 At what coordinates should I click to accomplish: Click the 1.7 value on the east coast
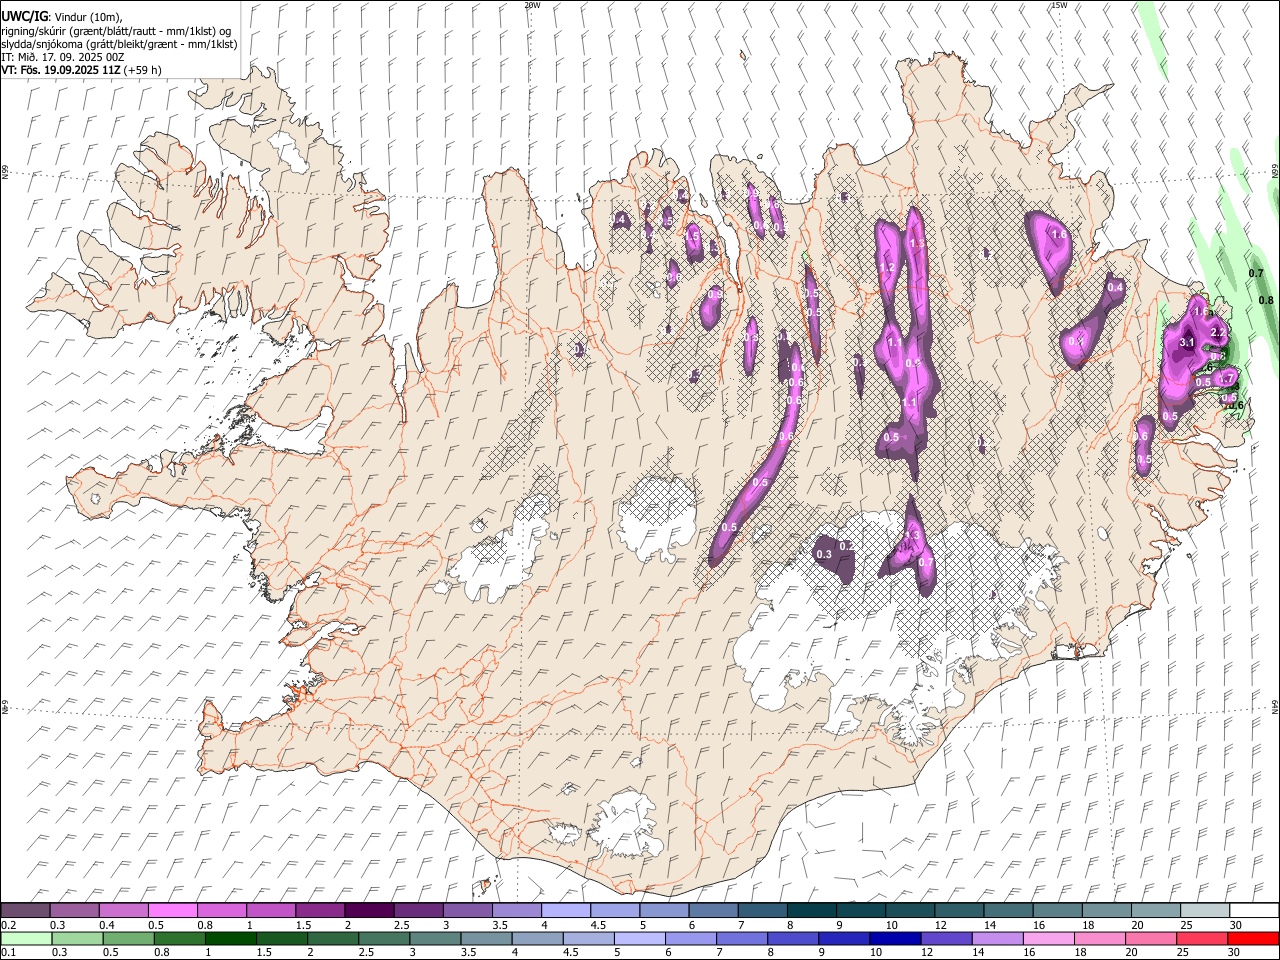point(1226,380)
